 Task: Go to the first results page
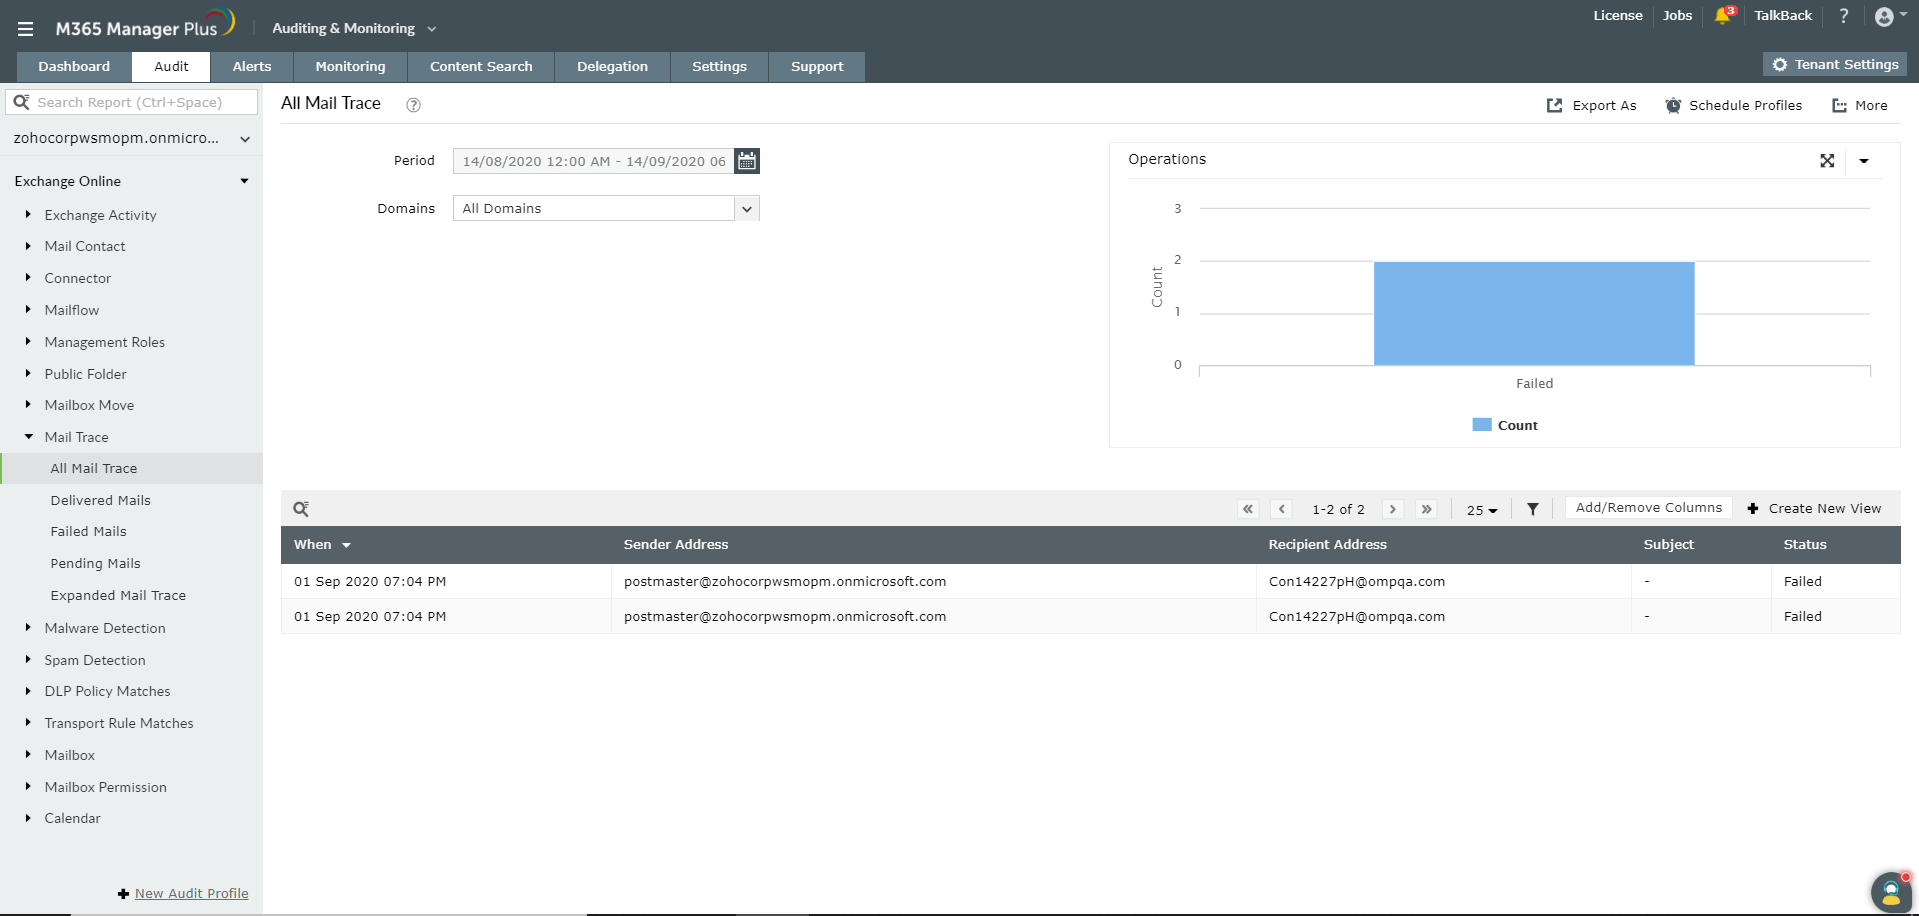pos(1248,509)
